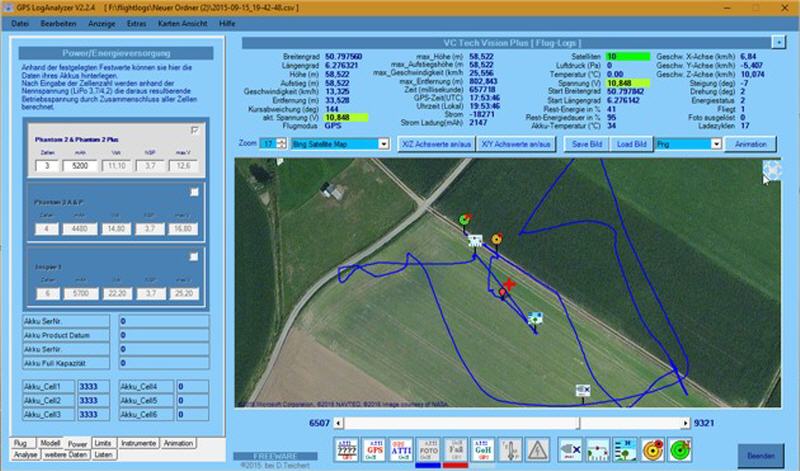800x471 pixels.
Task: Open the Datei menu
Action: coord(20,23)
